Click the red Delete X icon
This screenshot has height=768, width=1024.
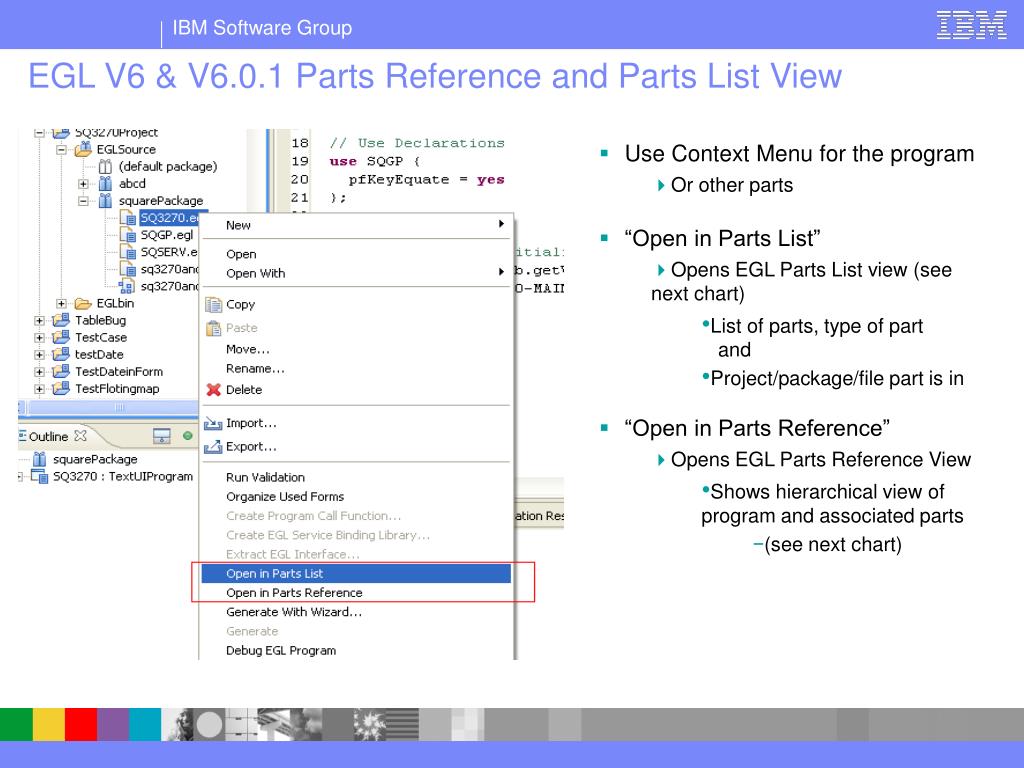click(214, 390)
